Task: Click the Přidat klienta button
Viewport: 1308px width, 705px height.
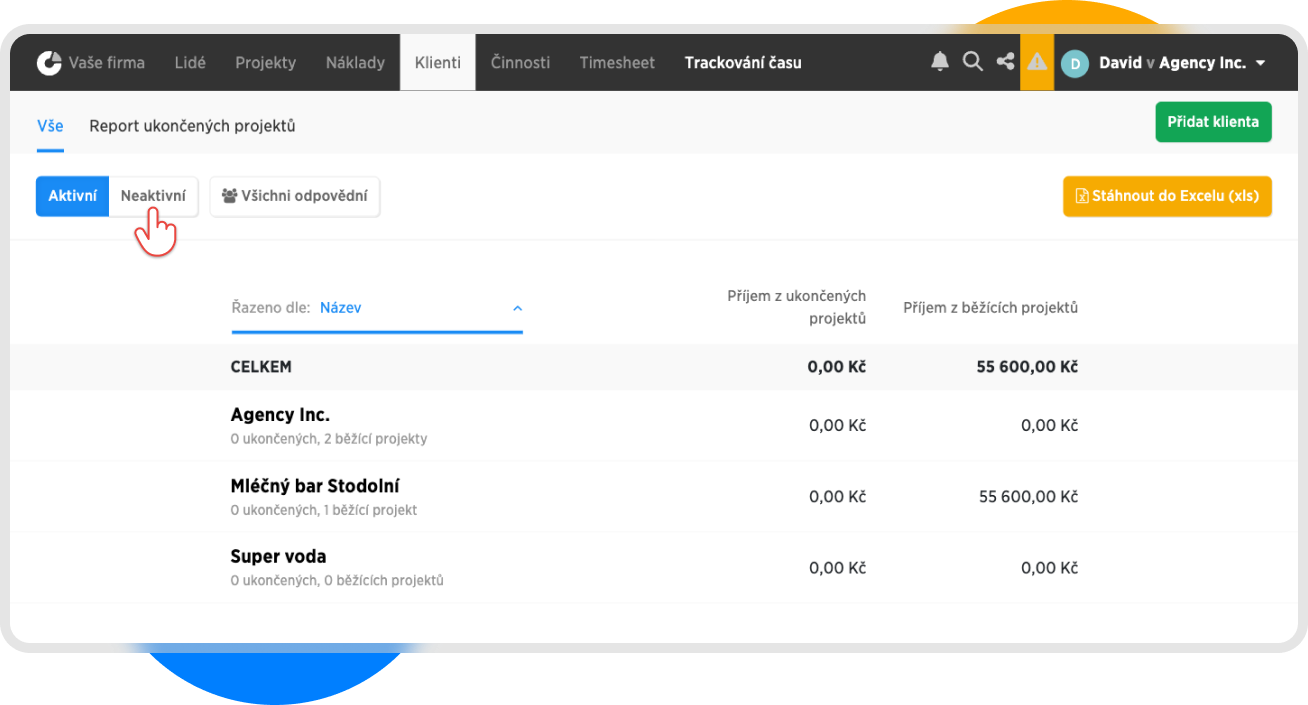Action: [1213, 122]
